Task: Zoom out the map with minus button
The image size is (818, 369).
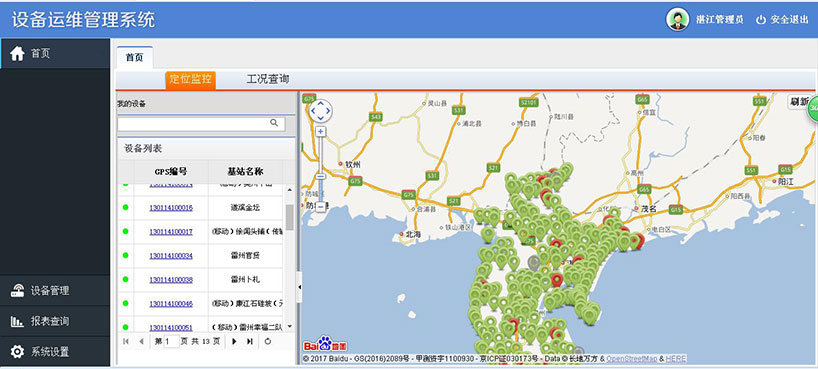Action: click(321, 207)
